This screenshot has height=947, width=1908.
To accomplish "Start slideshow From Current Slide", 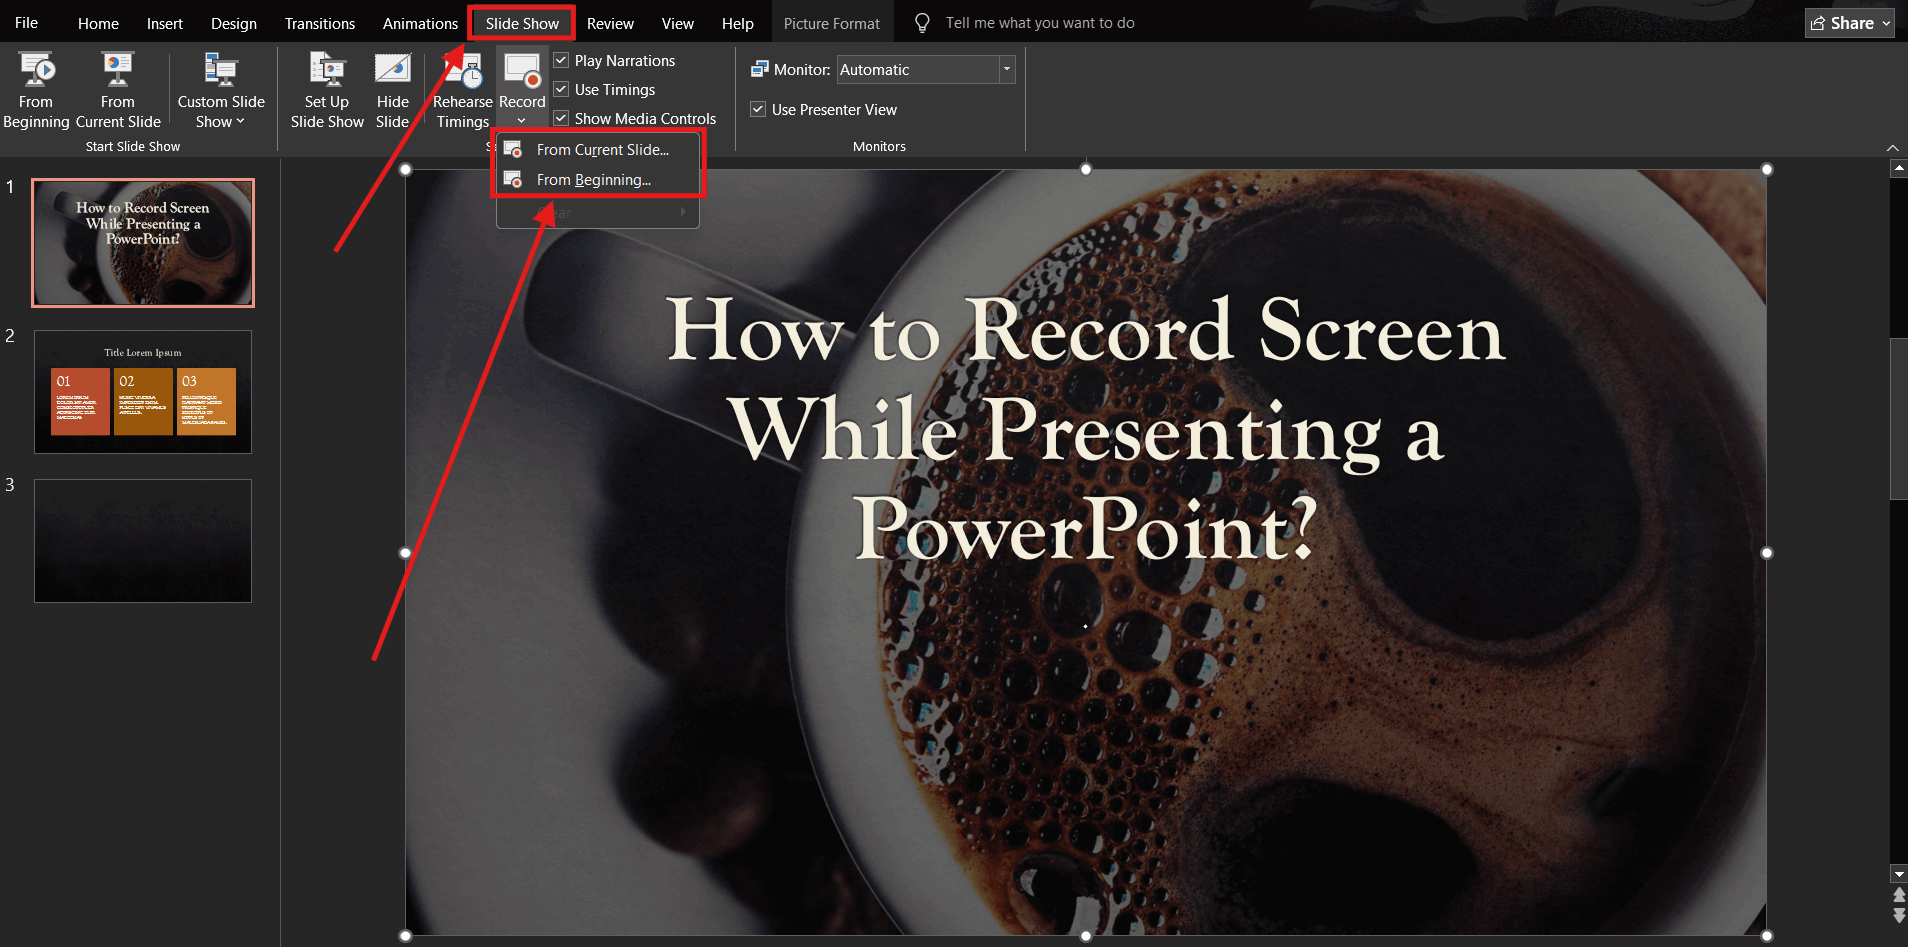I will pyautogui.click(x=117, y=90).
